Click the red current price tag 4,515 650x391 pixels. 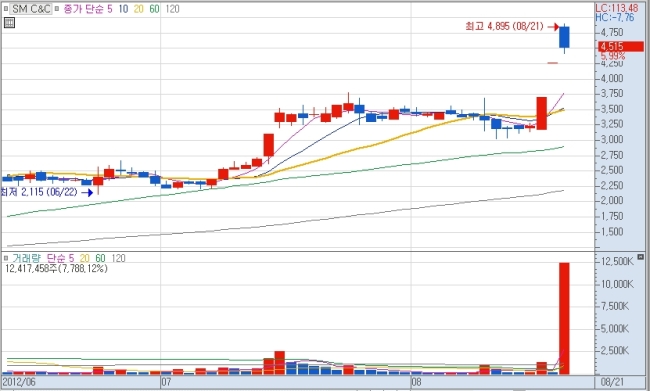(621, 46)
